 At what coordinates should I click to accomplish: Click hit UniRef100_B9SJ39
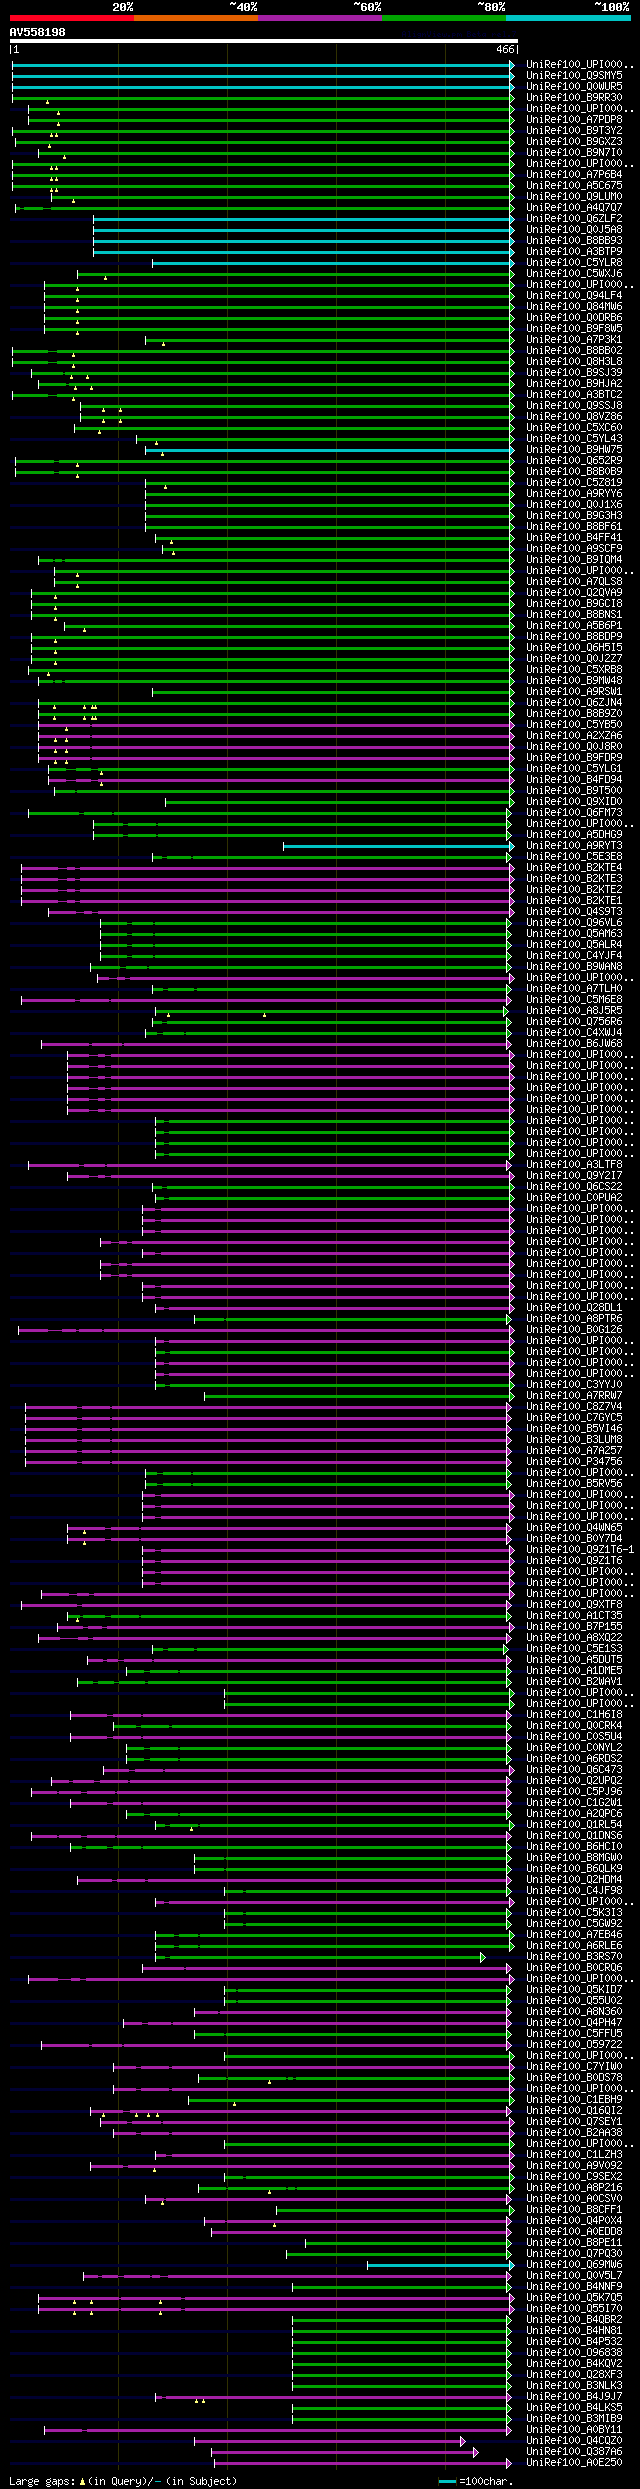coord(574,372)
